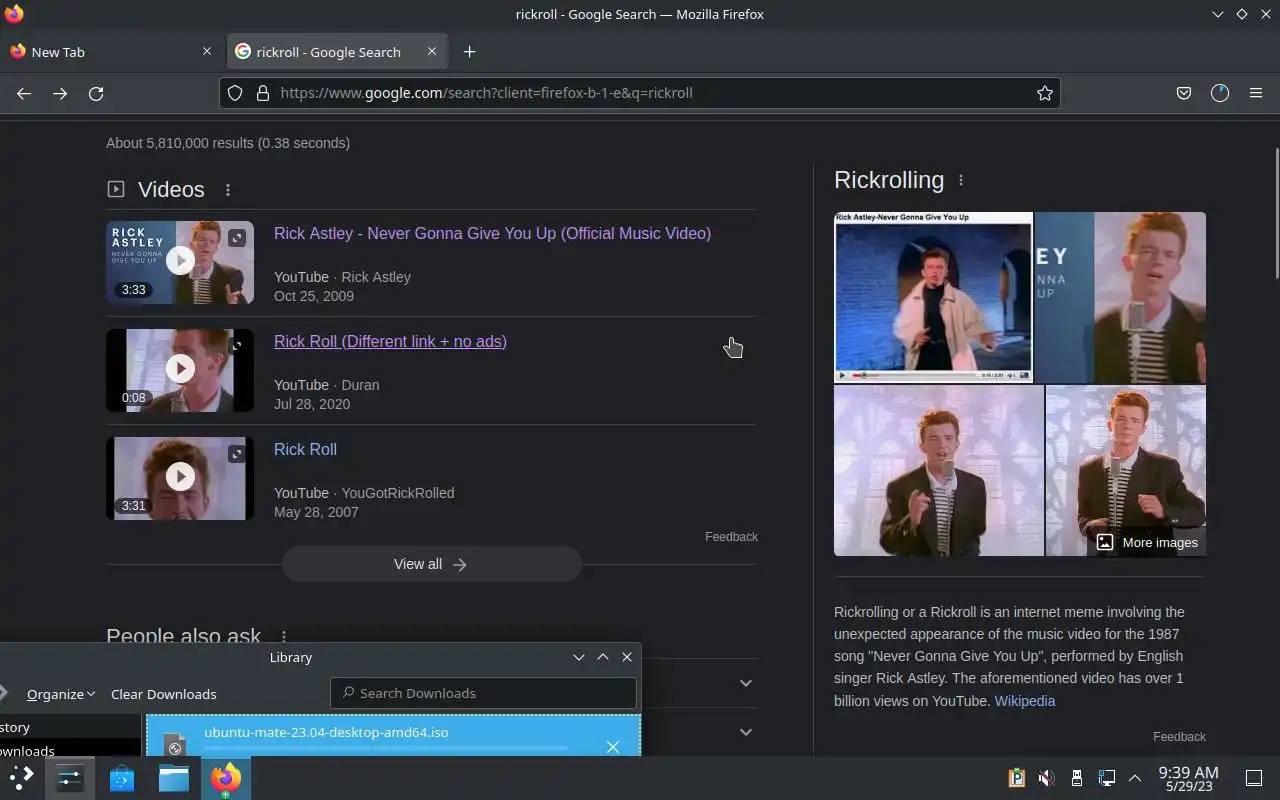Expand hidden system tray icons arrow
The width and height of the screenshot is (1280, 800).
1135,777
